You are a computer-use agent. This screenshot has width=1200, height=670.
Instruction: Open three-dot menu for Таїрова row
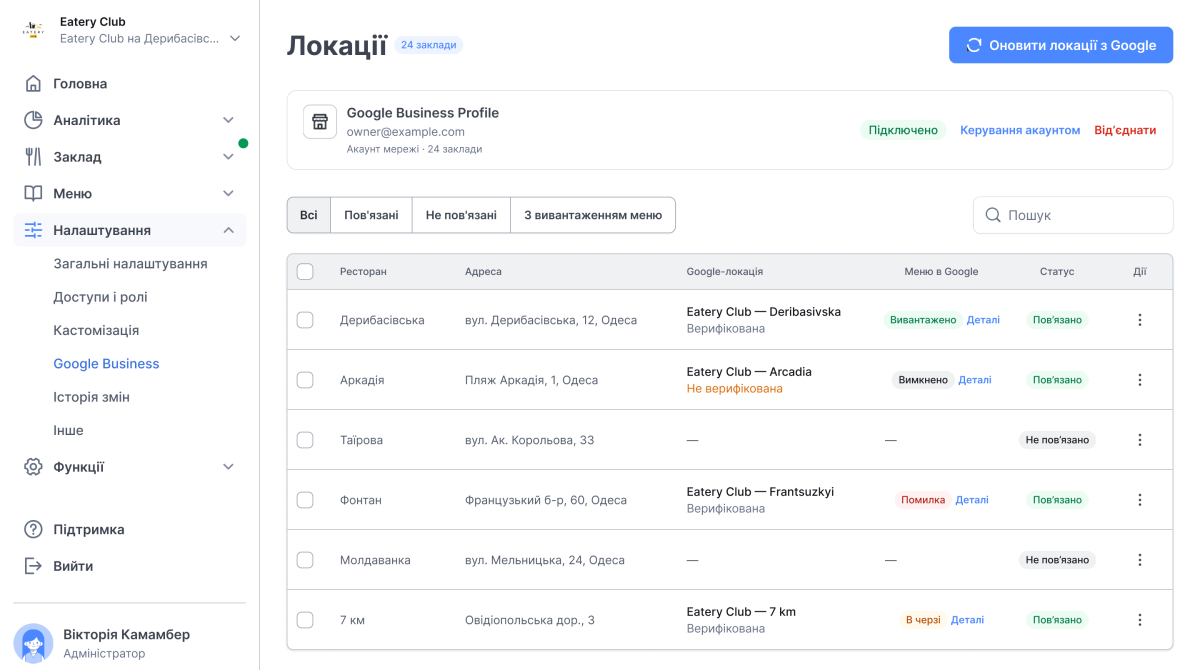tap(1140, 440)
